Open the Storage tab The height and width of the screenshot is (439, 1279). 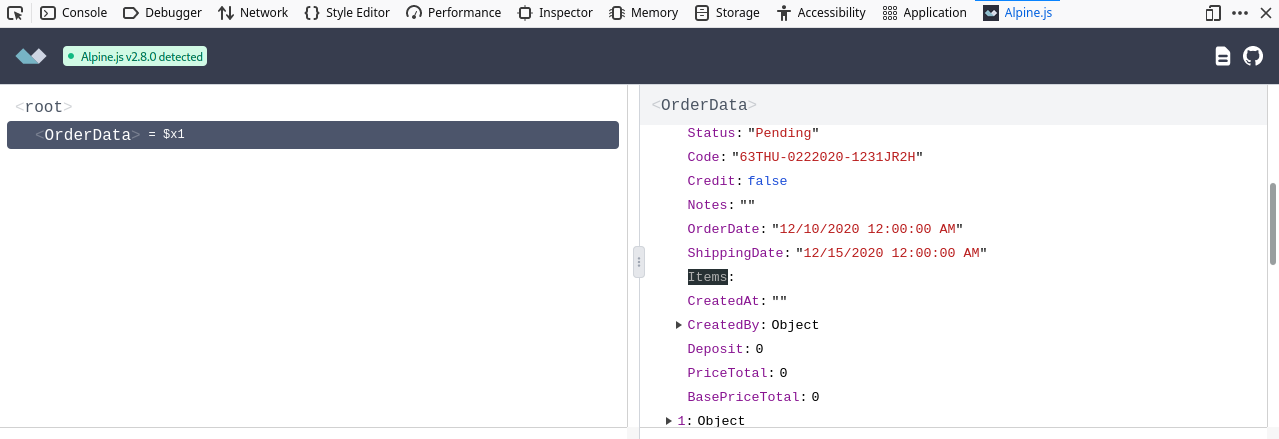coord(727,13)
